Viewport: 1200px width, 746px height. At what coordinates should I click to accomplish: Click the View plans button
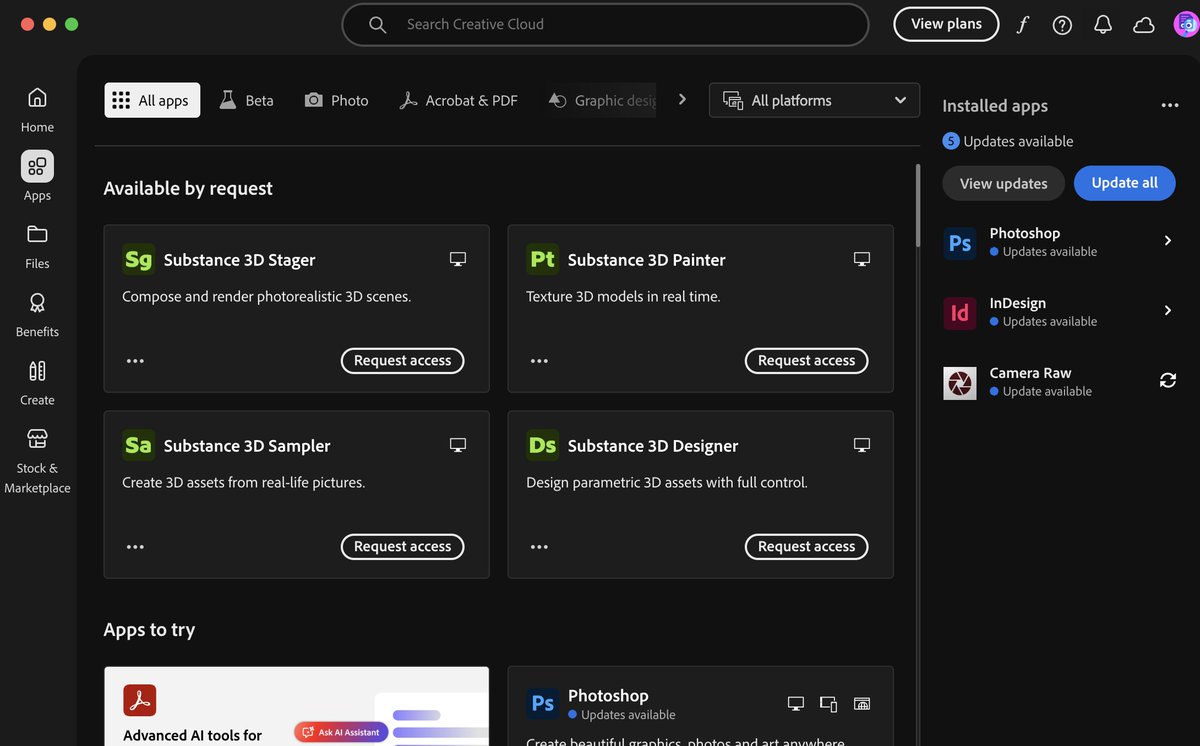[x=946, y=24]
